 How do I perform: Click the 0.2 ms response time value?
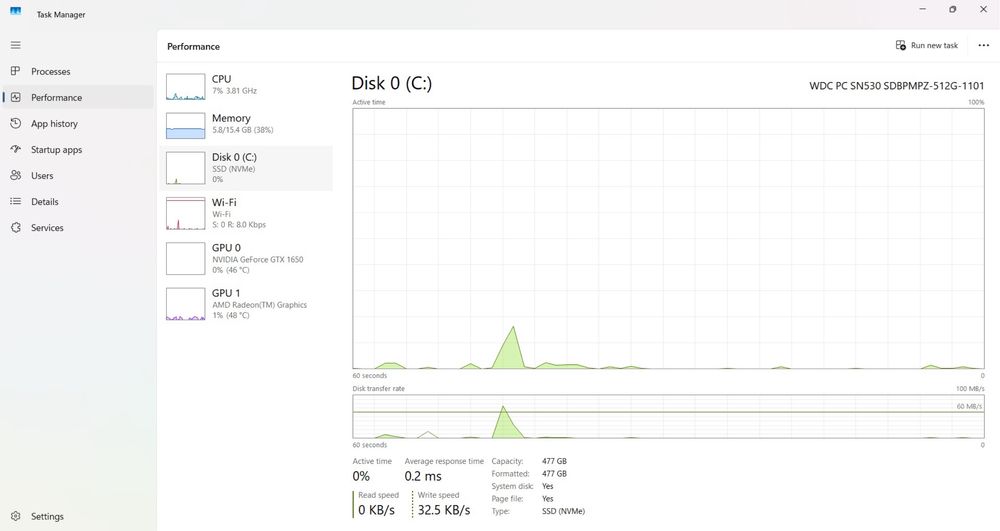tap(423, 476)
